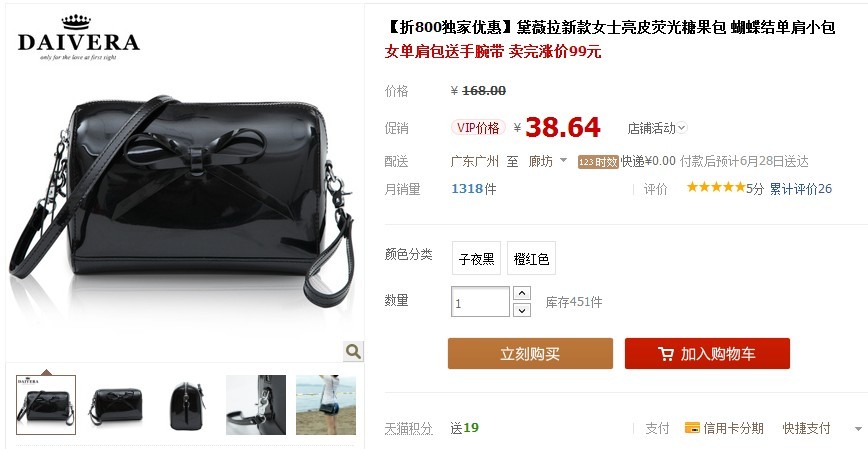Click the 立刻购买 button
This screenshot has width=868, height=449.
pyautogui.click(x=530, y=354)
